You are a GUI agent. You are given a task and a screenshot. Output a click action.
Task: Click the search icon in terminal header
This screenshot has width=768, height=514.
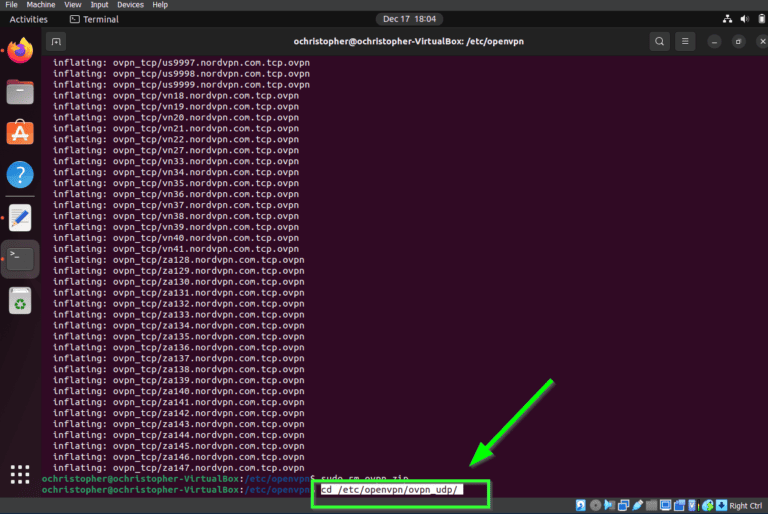[659, 41]
